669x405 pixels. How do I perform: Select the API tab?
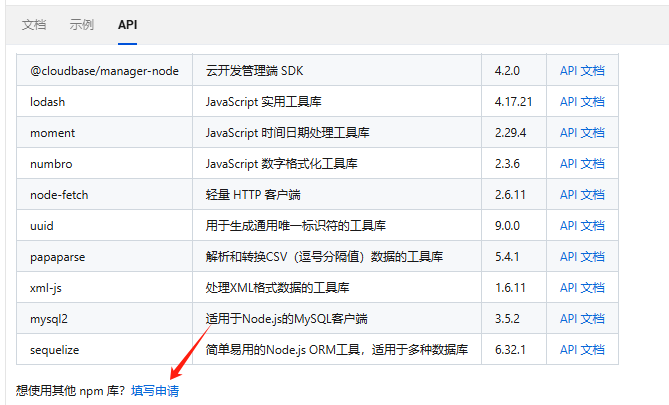click(x=128, y=25)
